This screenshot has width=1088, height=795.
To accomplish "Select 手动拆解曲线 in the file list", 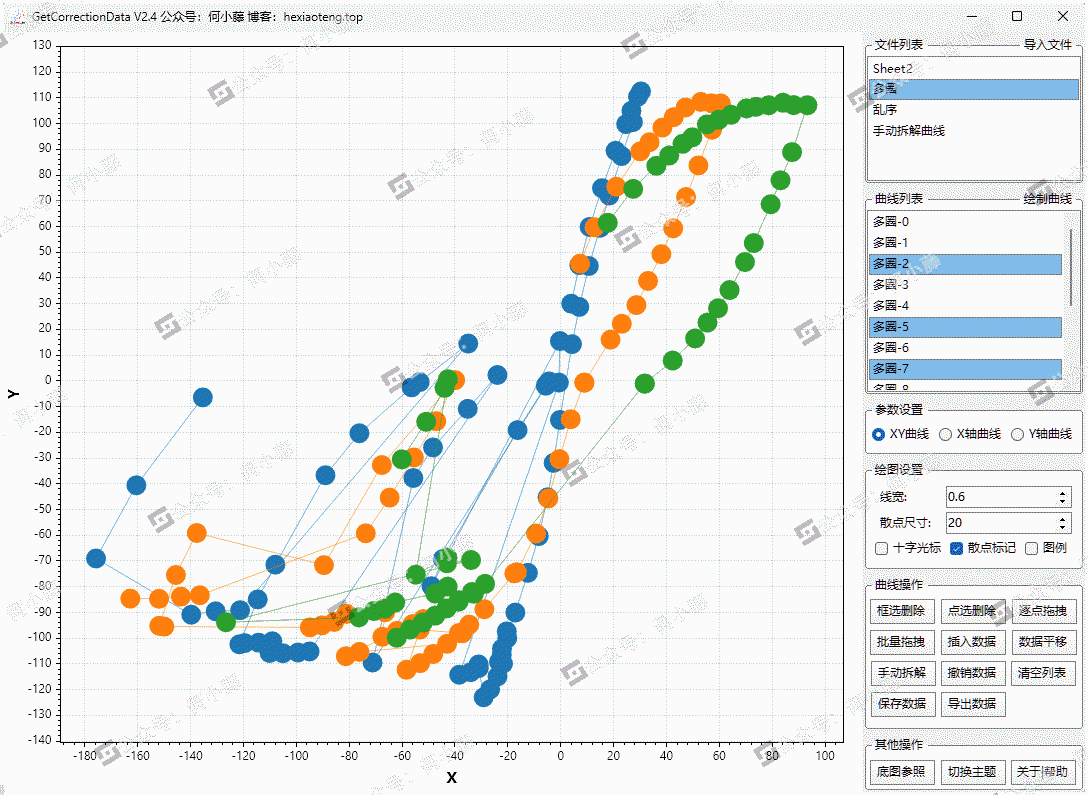I will [908, 130].
